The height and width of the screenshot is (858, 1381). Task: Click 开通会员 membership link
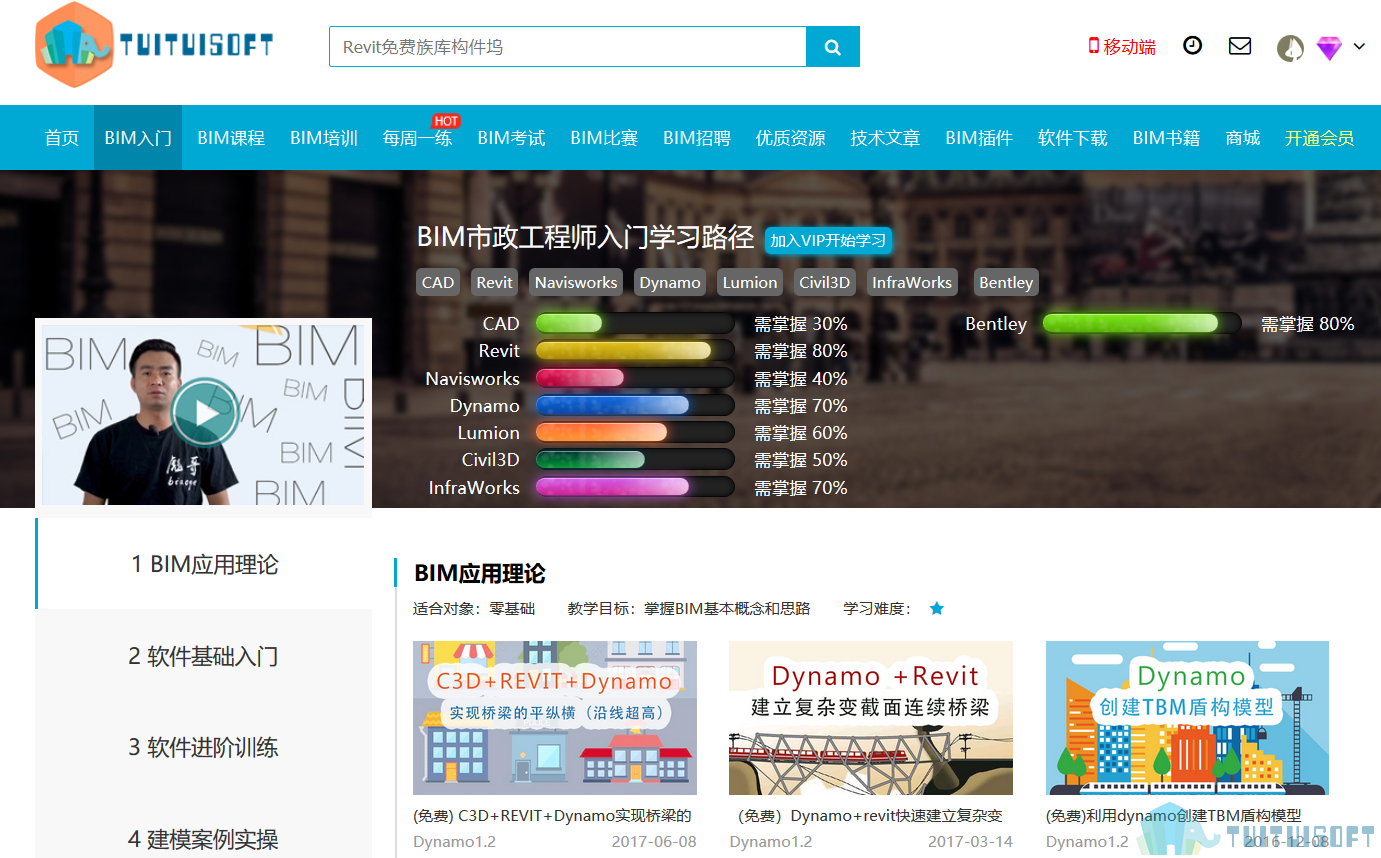point(1320,138)
